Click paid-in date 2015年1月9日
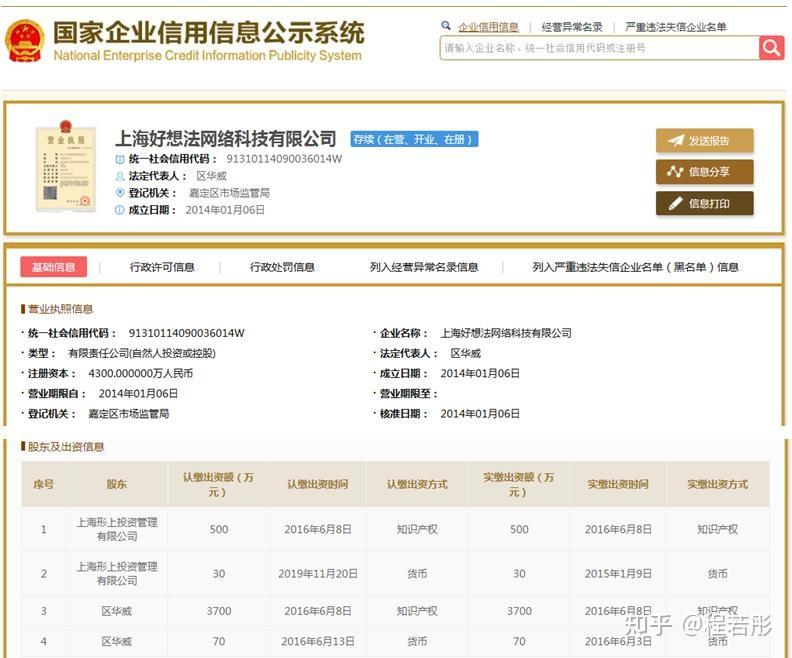This screenshot has height=658, width=792. pos(618,574)
